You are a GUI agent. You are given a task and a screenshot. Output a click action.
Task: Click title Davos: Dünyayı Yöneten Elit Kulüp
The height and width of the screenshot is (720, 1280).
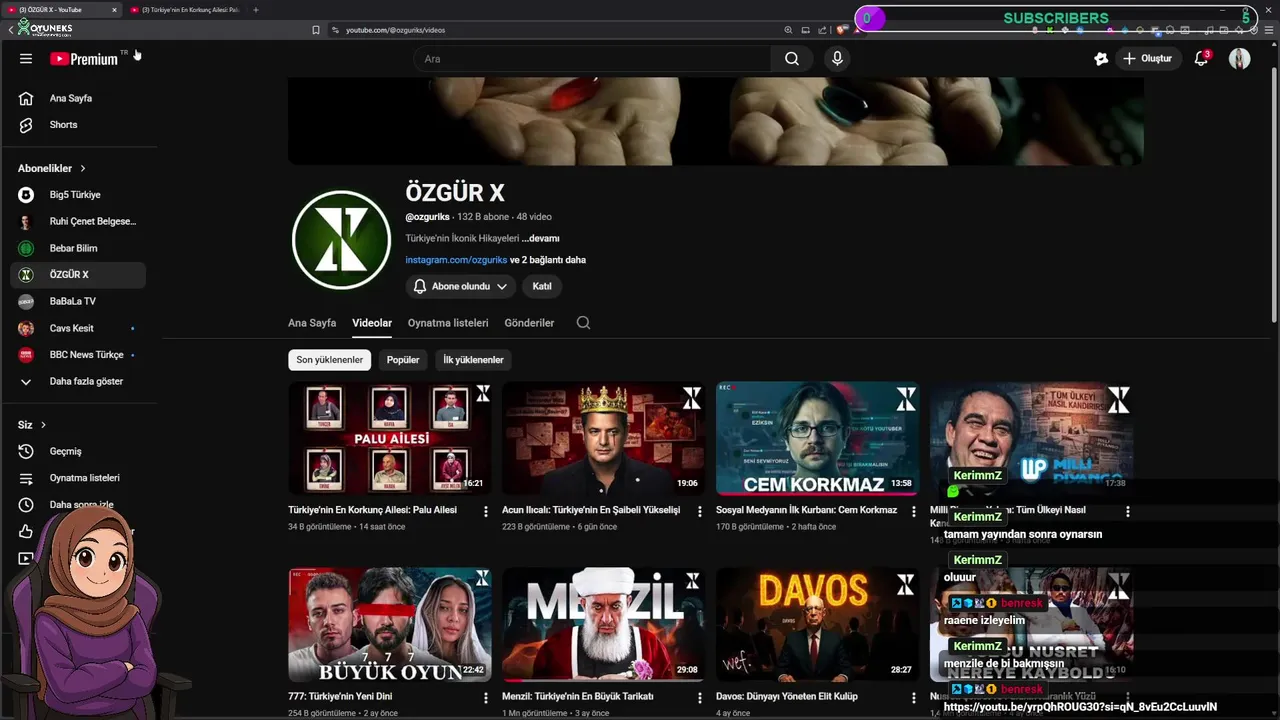pos(786,696)
